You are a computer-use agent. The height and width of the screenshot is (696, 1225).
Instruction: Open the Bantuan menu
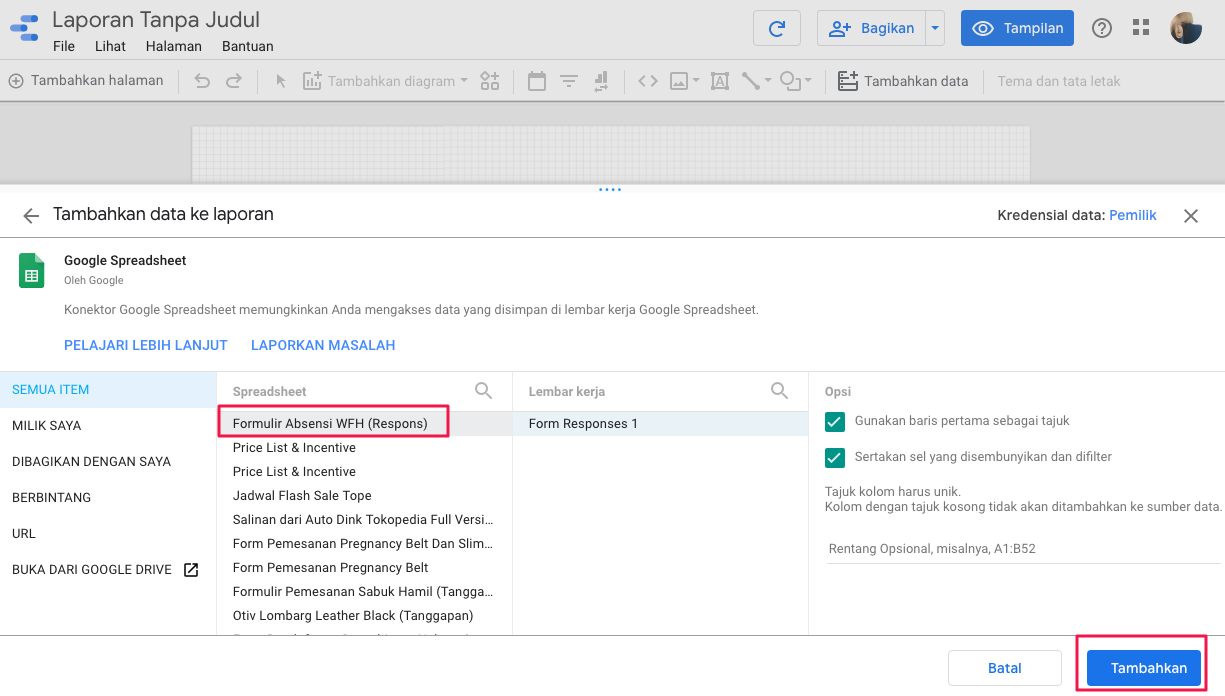[x=247, y=46]
